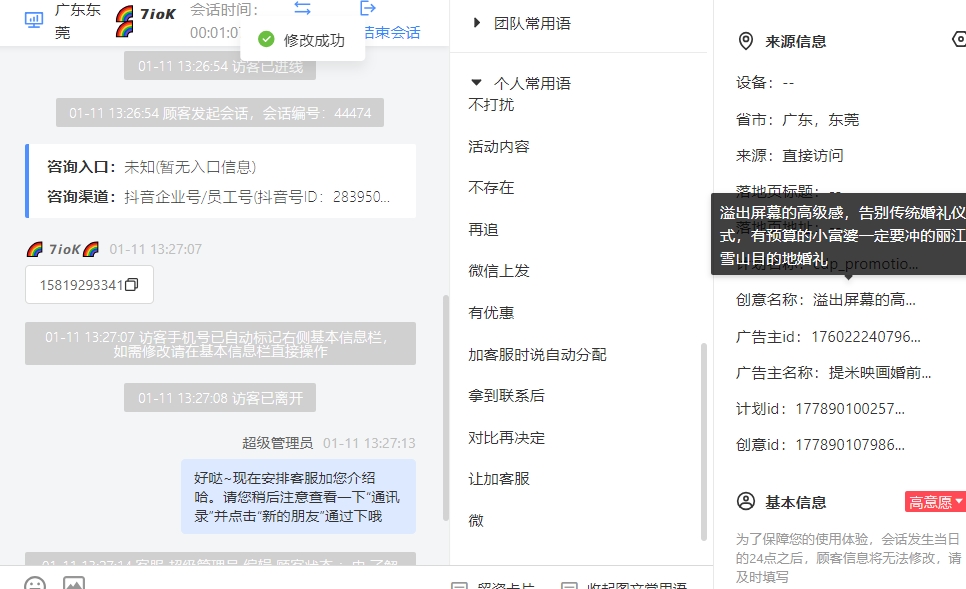Click the 广告主id 176022240796 field

tap(828, 337)
